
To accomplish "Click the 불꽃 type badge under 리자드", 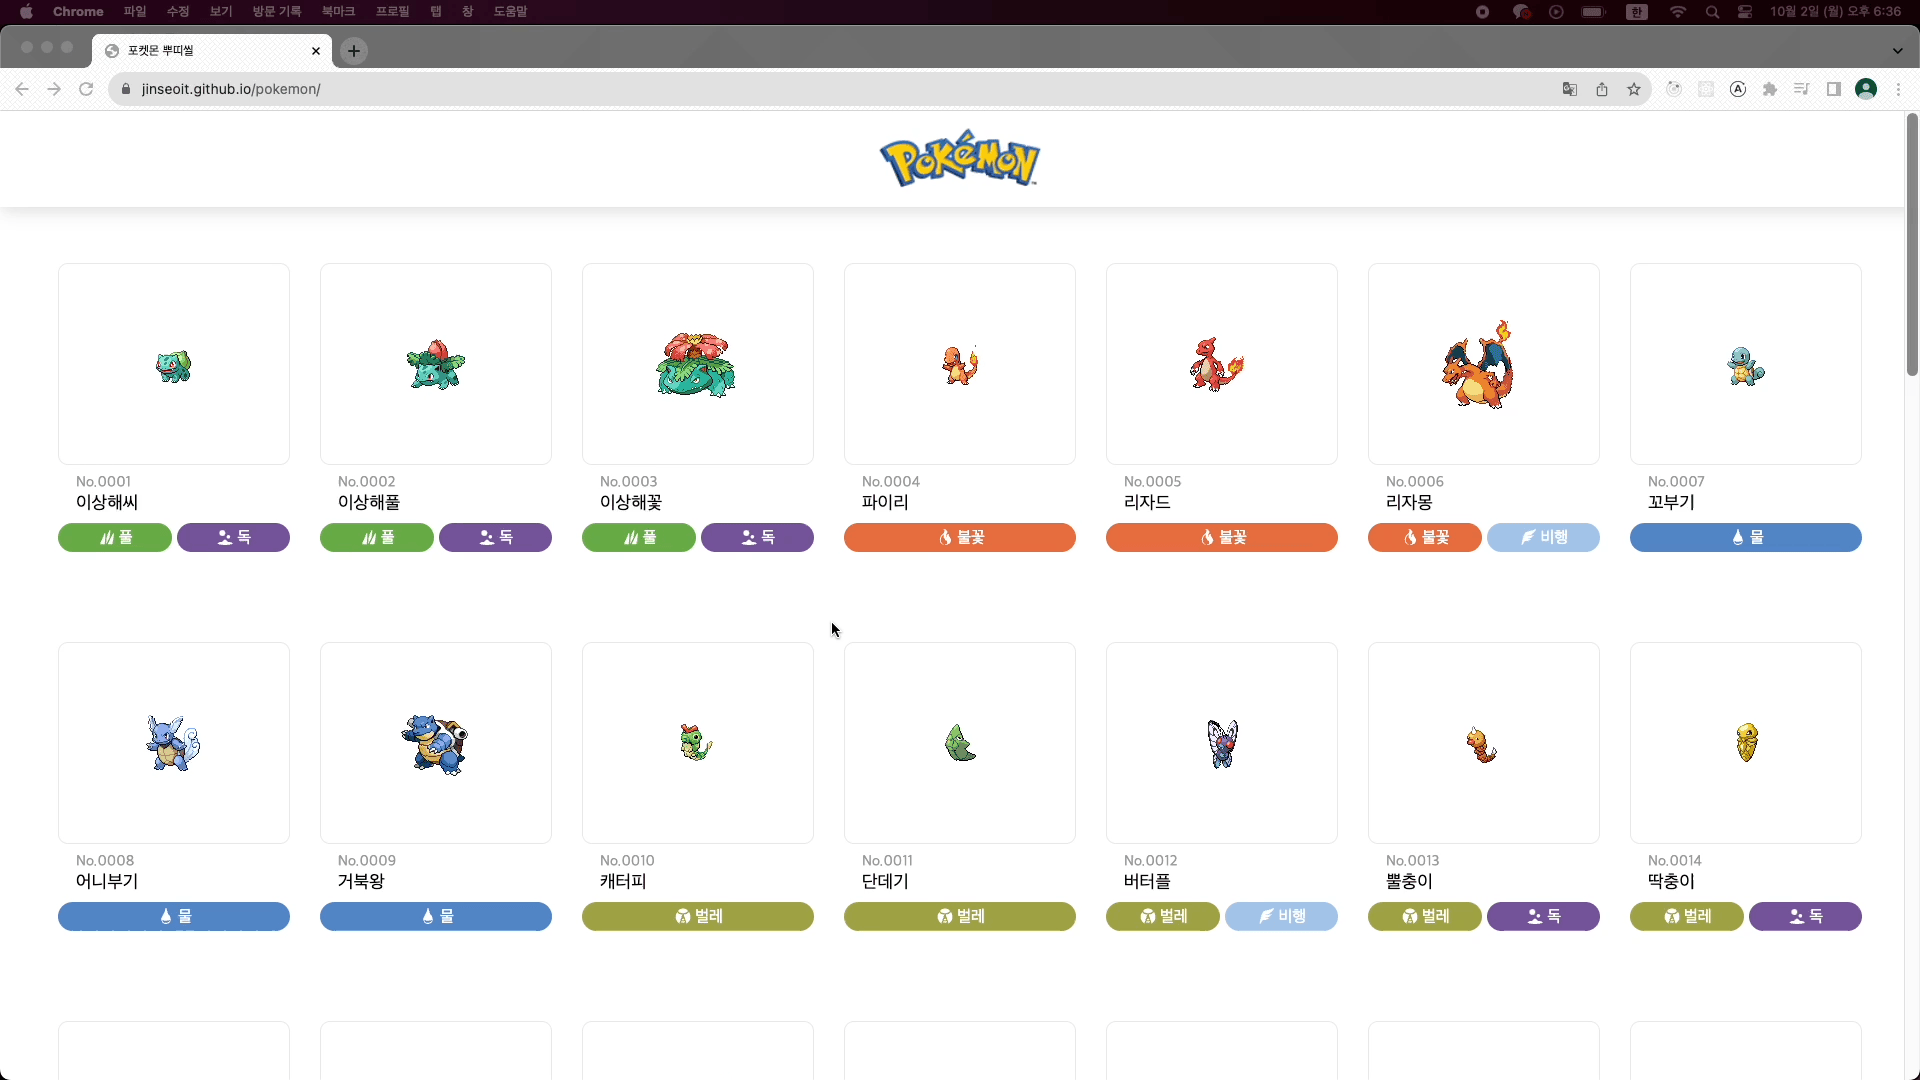I will 1222,537.
